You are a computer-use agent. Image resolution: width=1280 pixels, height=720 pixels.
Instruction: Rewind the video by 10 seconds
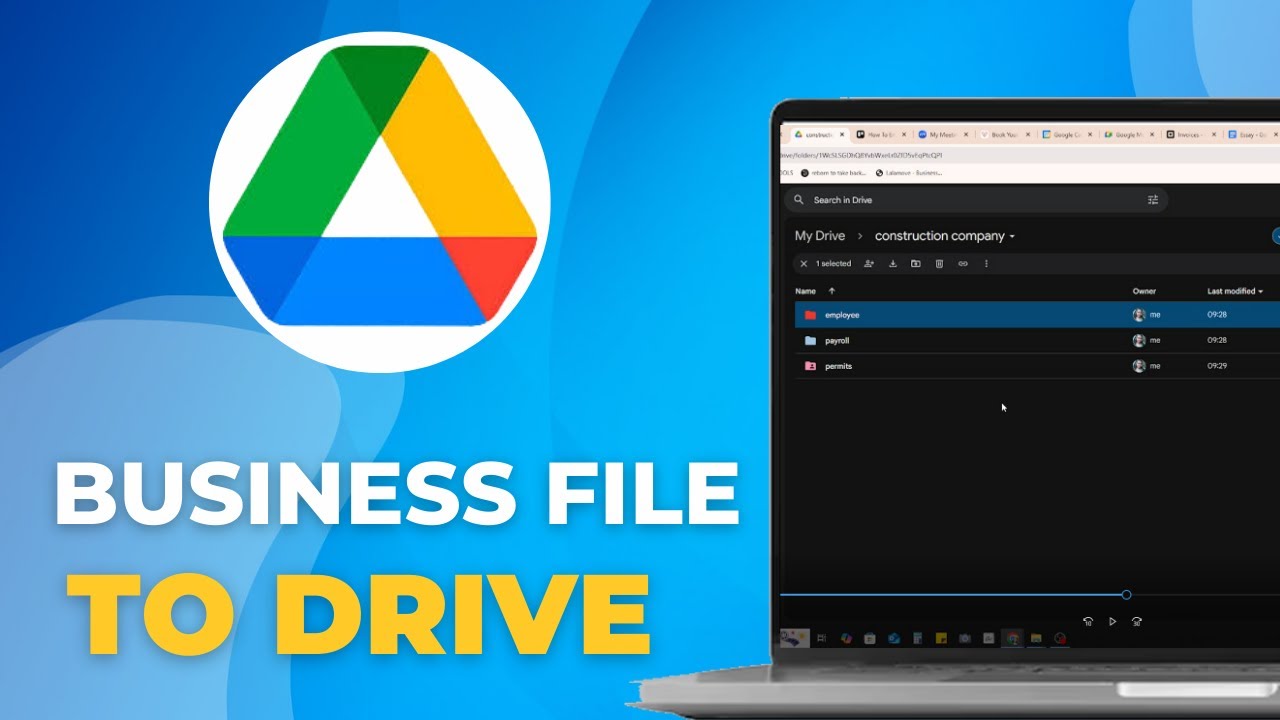(1088, 621)
